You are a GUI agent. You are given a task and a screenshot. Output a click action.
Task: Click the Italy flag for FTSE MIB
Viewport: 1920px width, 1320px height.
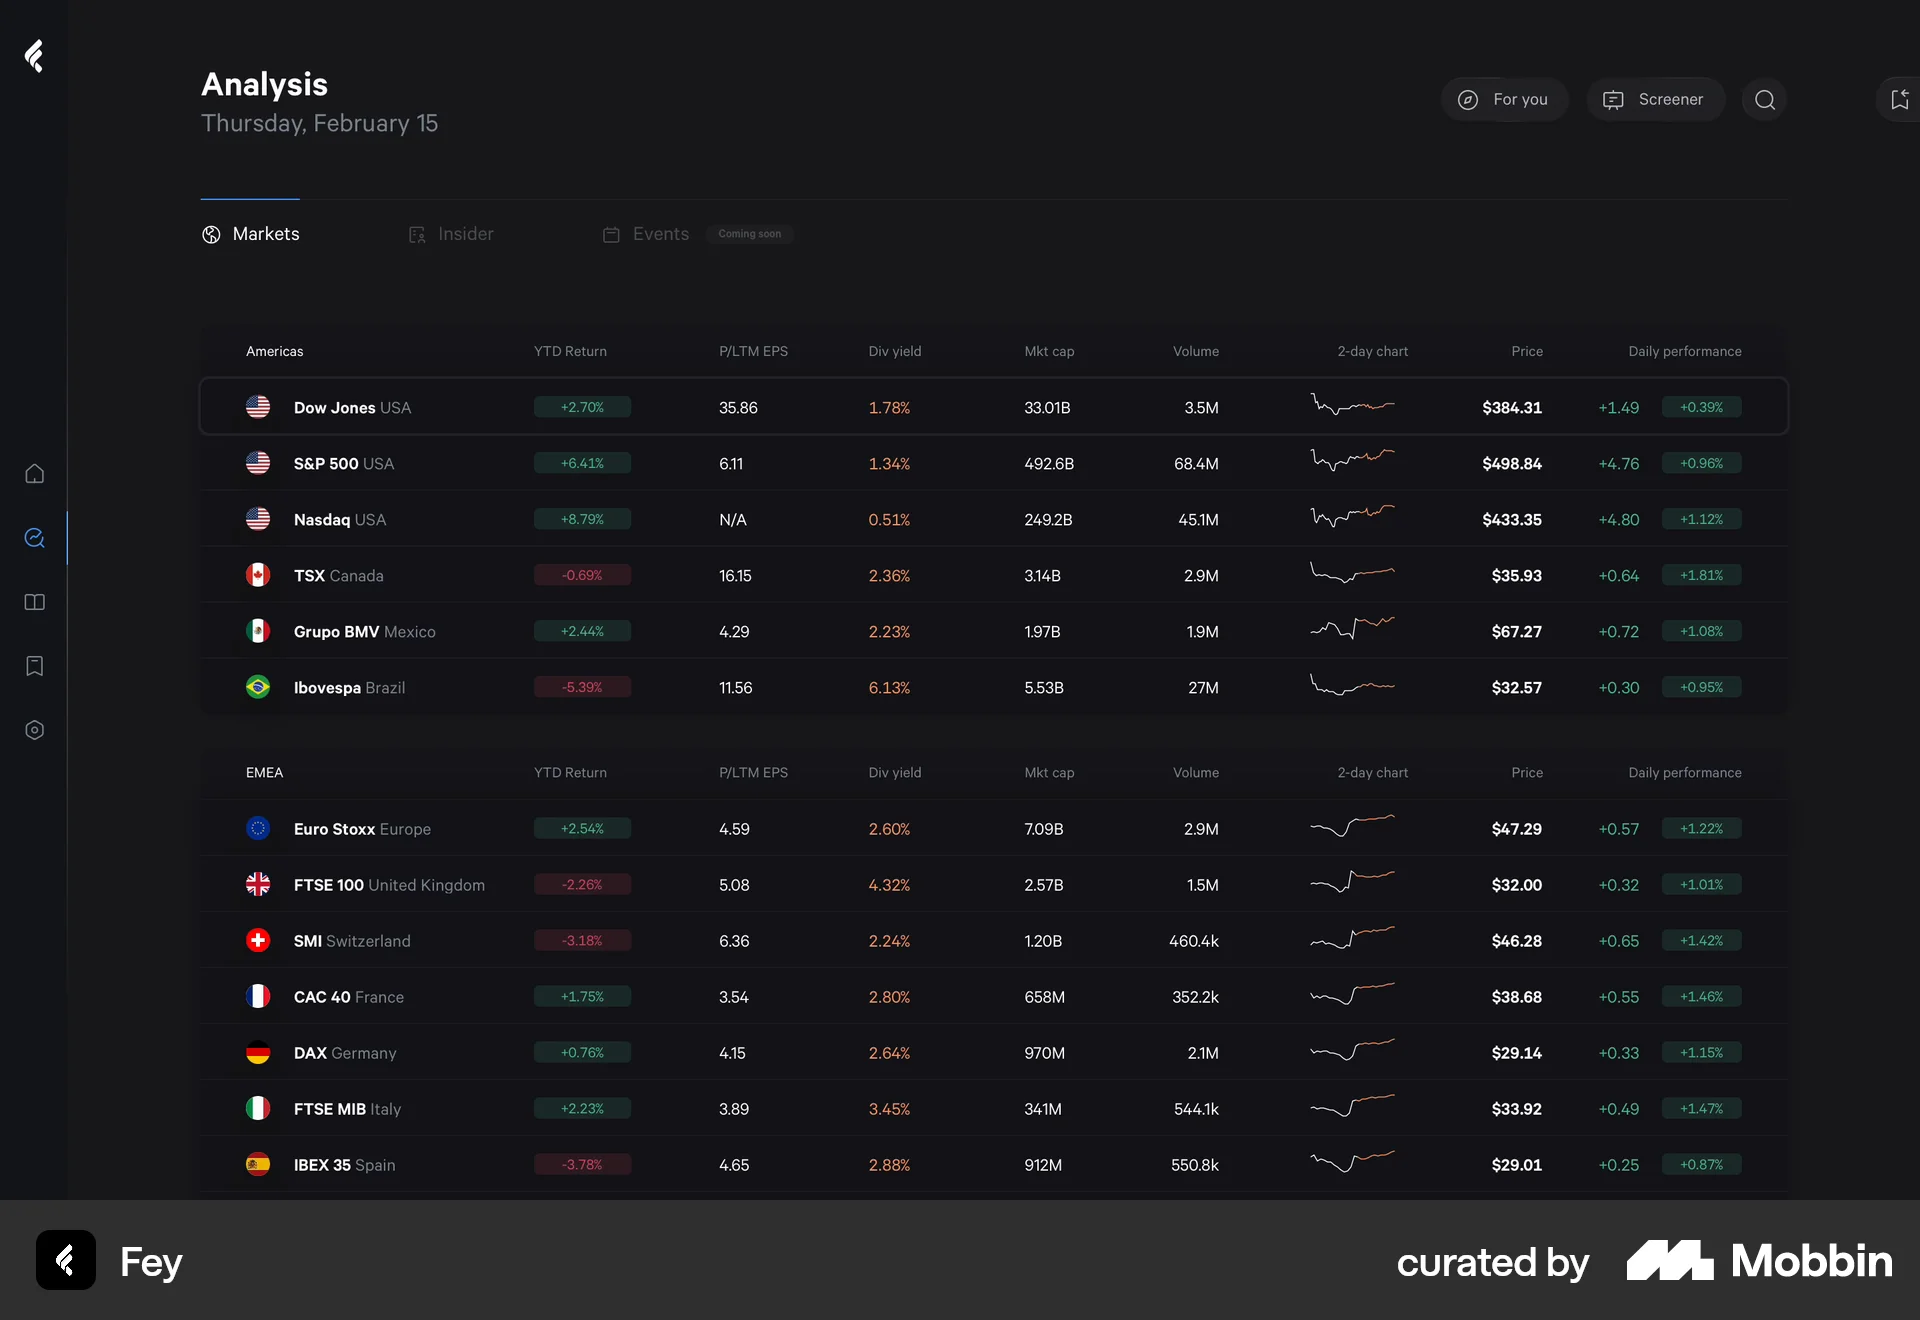coord(258,1108)
